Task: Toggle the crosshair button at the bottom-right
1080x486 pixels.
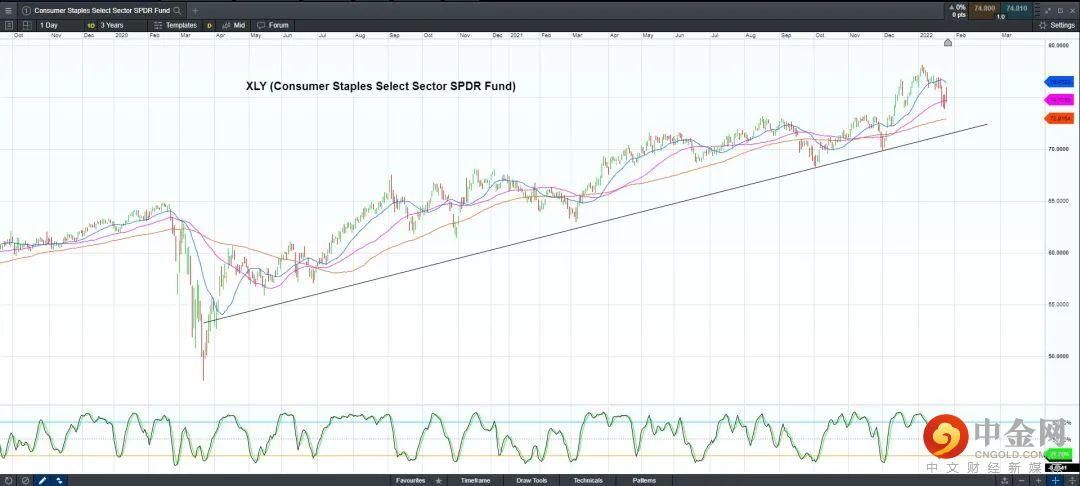Action: coord(1055,480)
